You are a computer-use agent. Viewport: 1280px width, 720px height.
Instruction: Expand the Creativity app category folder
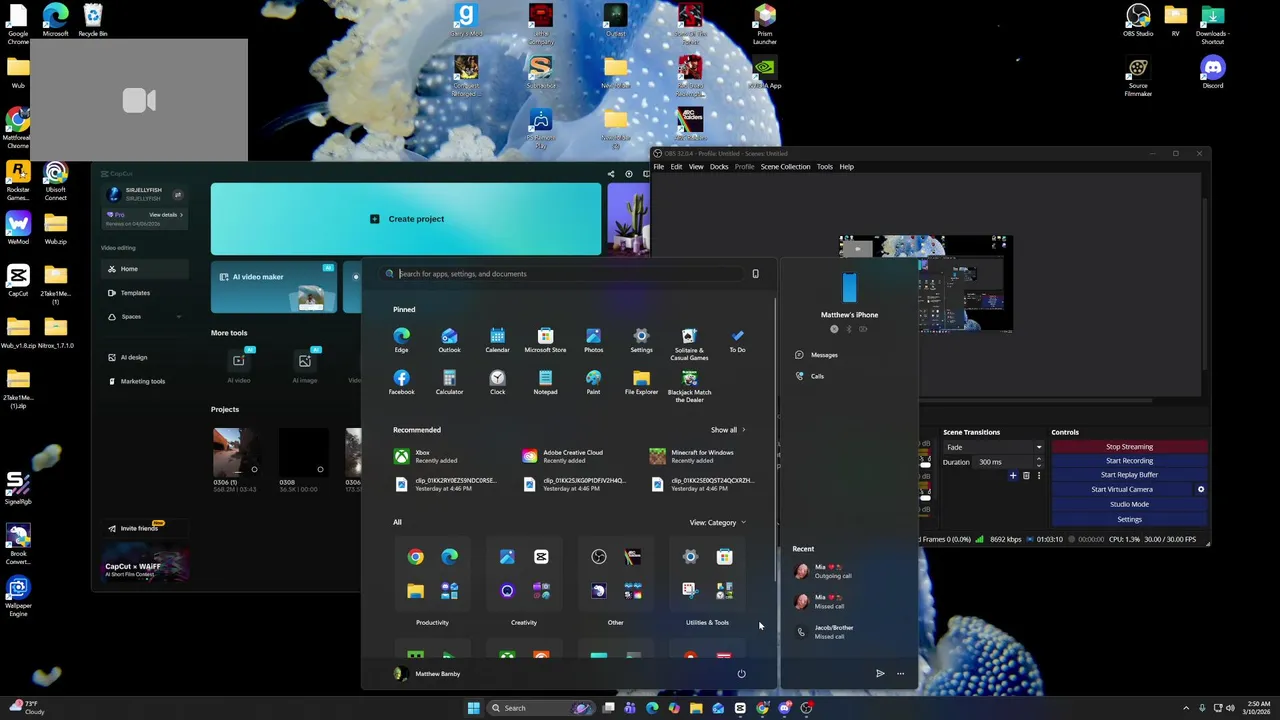[x=524, y=574]
